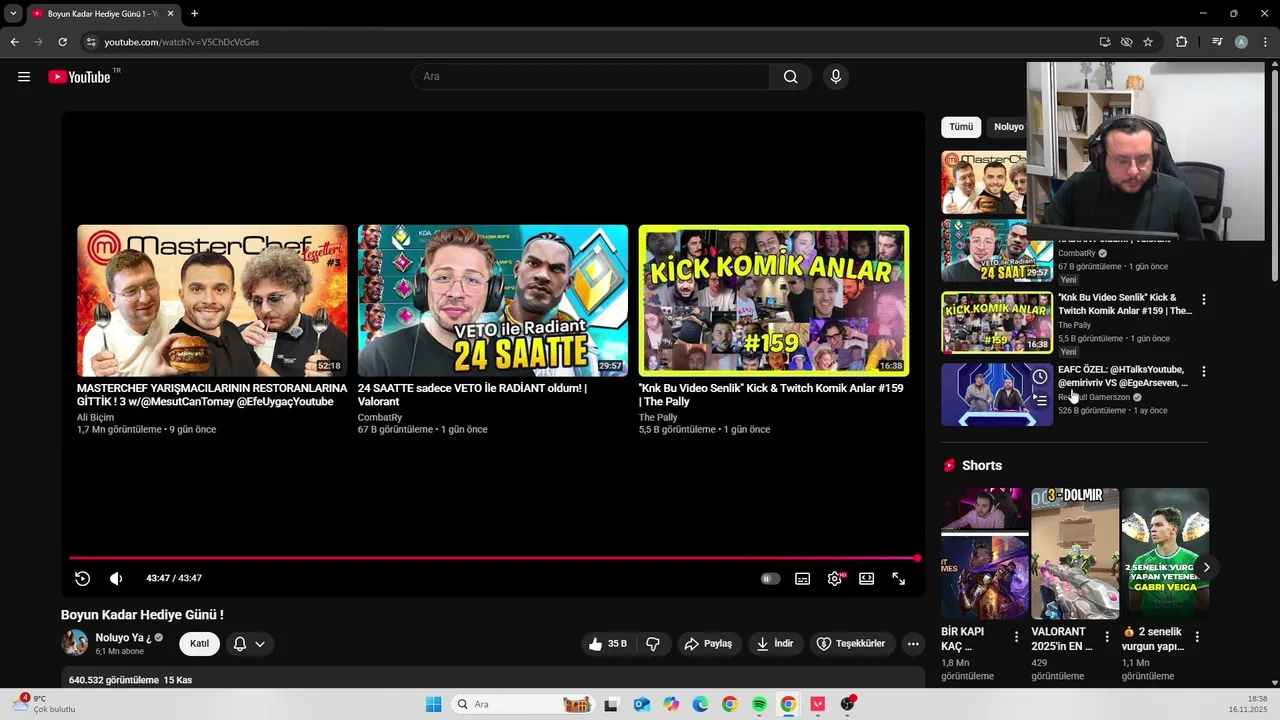
Task: Start voice search with microphone icon
Action: point(836,77)
